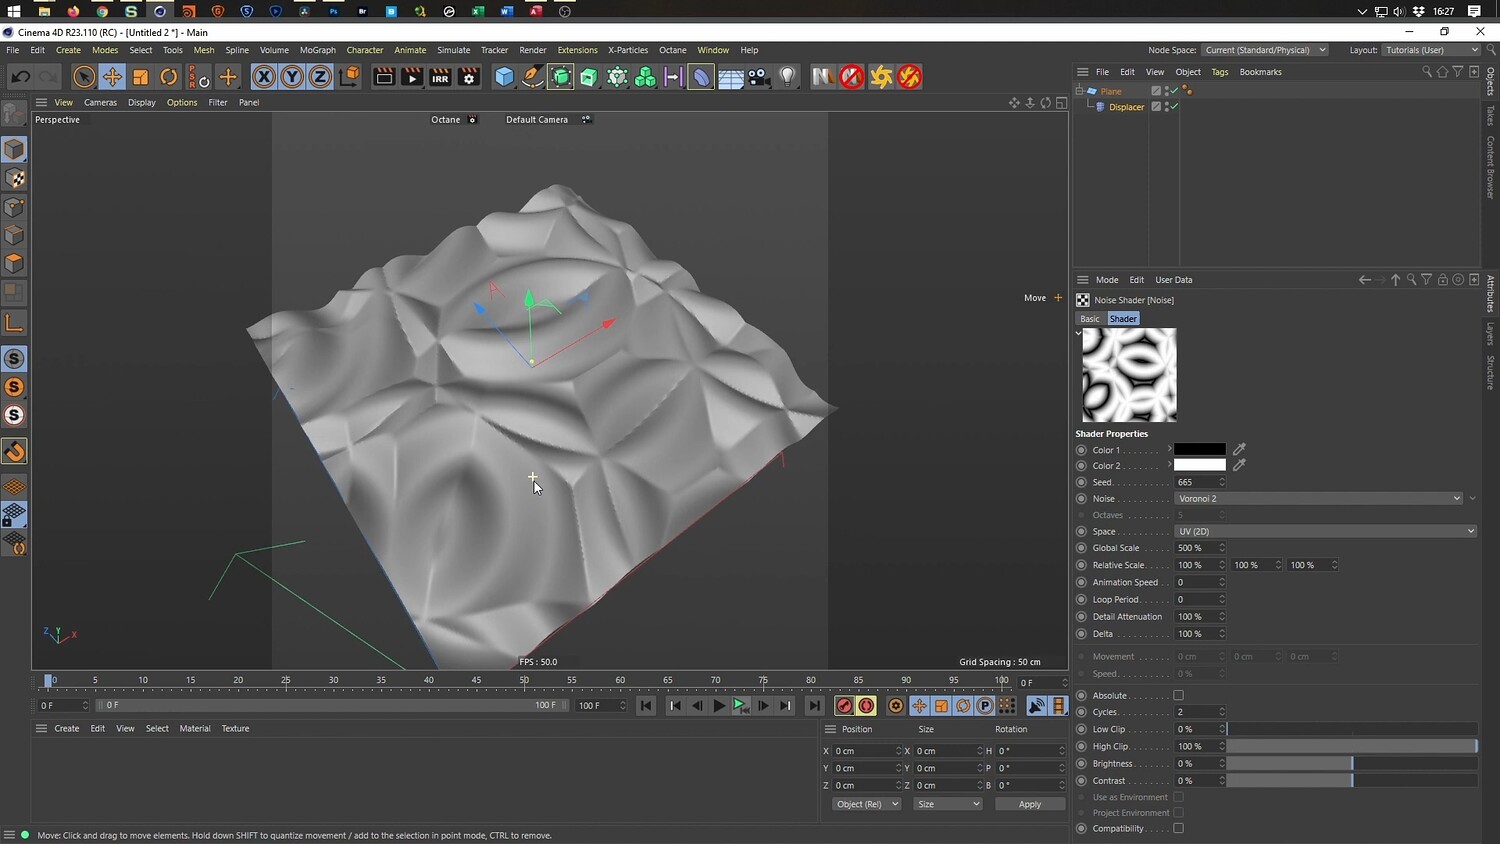
Task: Open the Layout dropdown showing Tutorials (User)
Action: click(x=1430, y=50)
